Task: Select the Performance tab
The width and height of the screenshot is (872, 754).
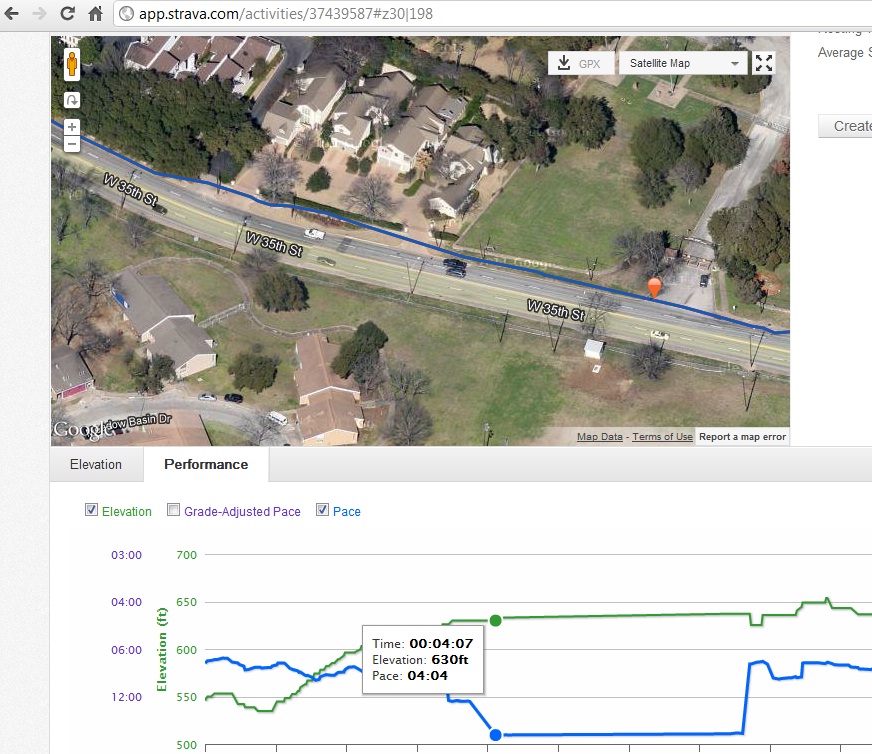Action: click(206, 464)
